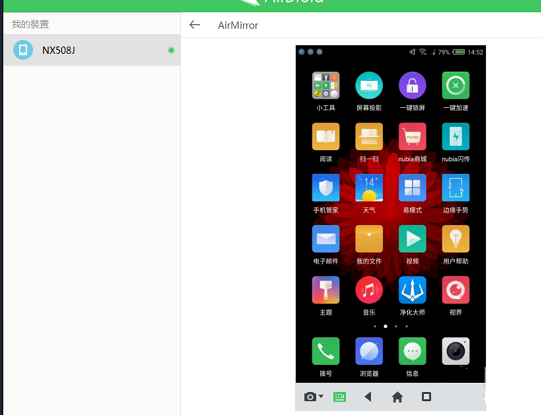
Task: Open the 扫一扫 scanner app
Action: click(x=369, y=137)
